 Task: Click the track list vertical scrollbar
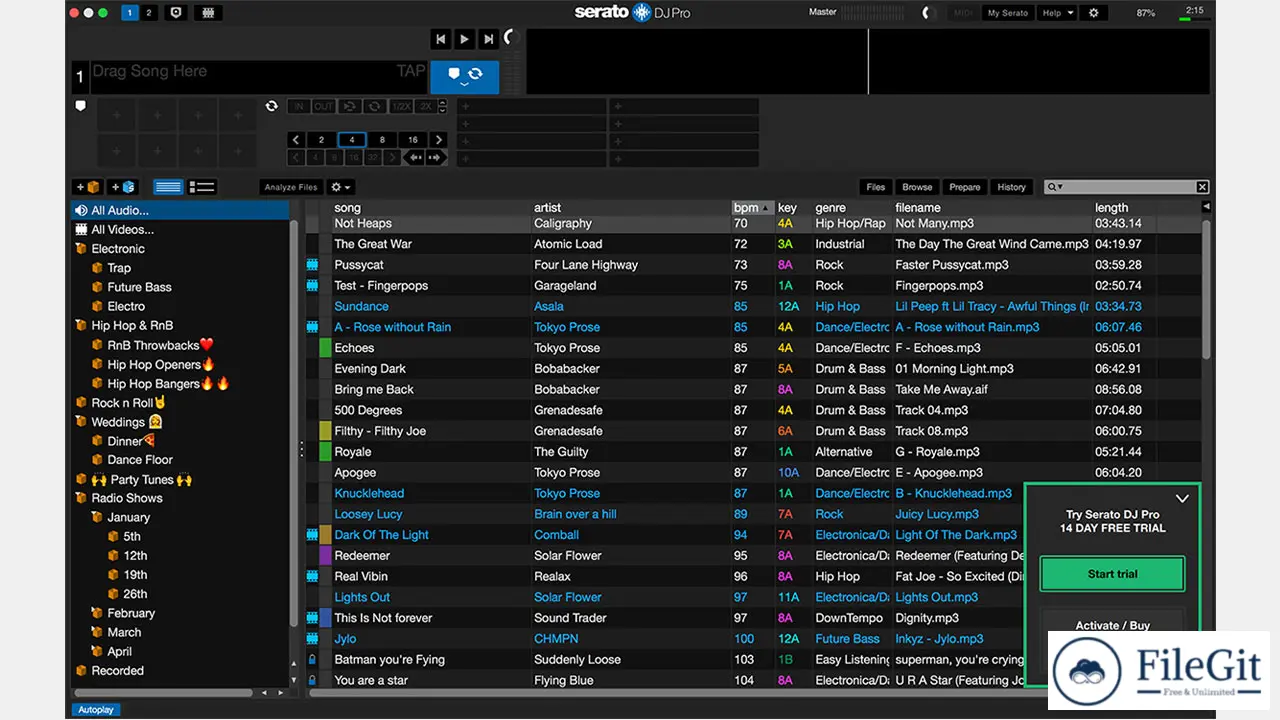coord(1206,290)
